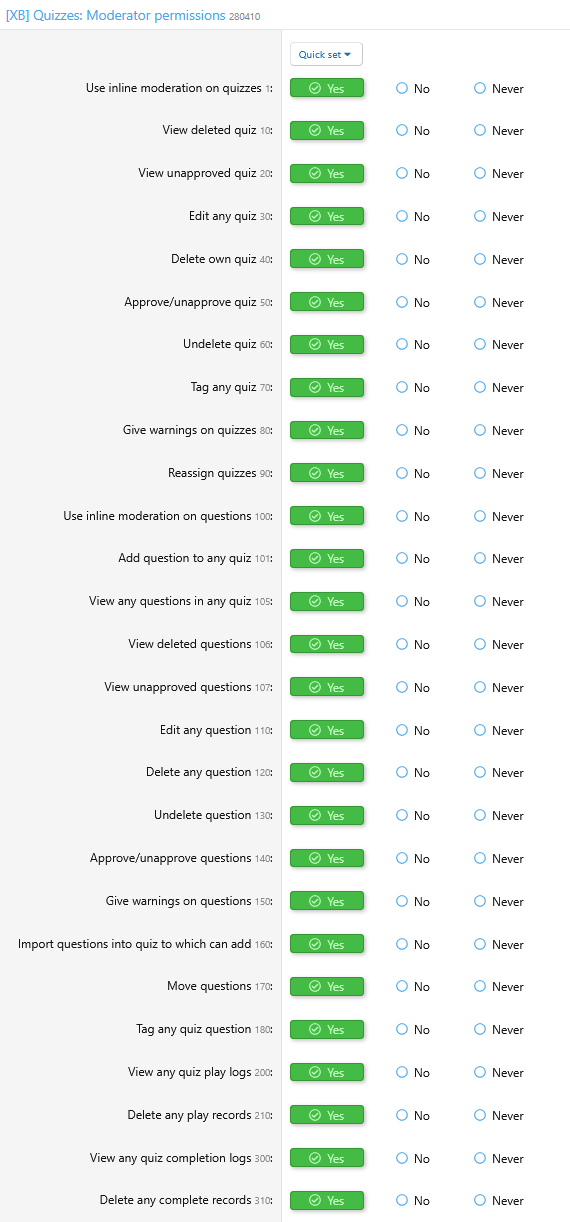Set 'Give warnings on quizzes' to Never

click(x=499, y=431)
